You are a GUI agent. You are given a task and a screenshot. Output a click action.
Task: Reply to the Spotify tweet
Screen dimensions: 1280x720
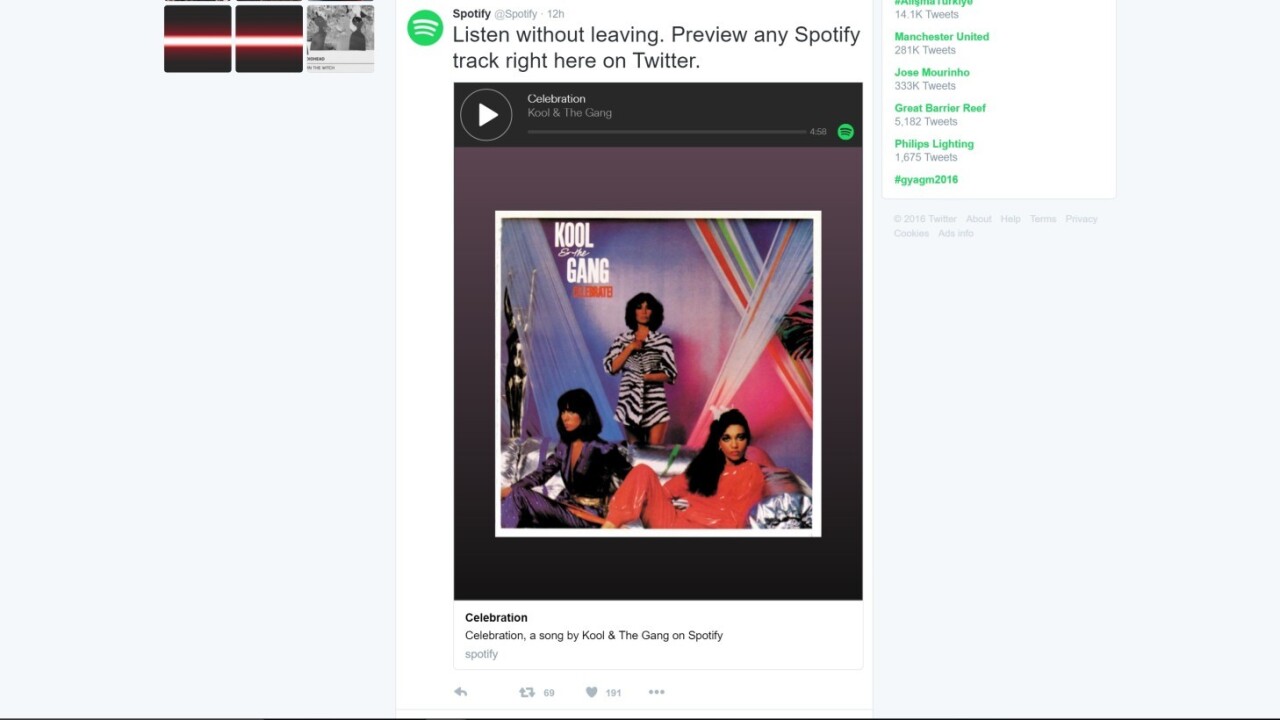[x=461, y=692]
